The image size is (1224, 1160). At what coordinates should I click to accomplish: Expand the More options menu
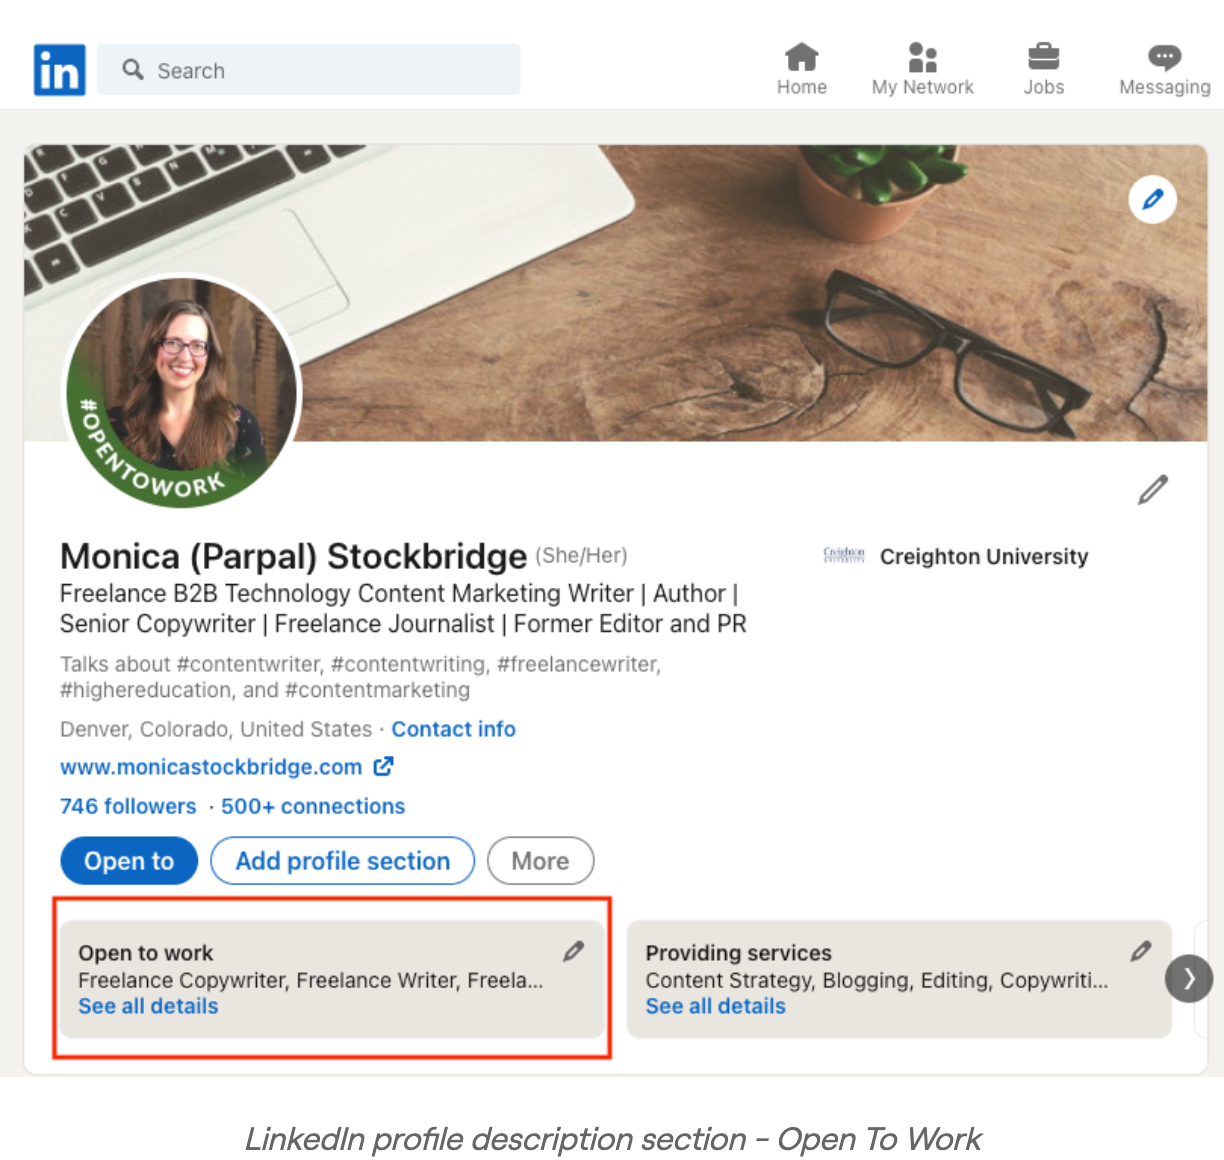tap(540, 860)
